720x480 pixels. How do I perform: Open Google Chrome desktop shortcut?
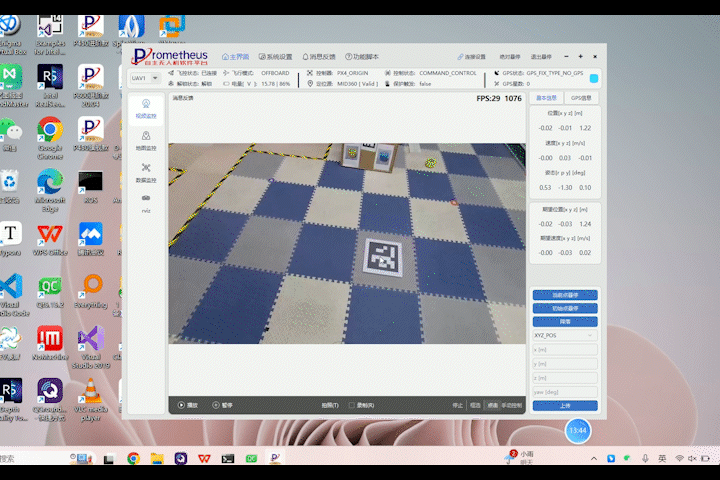pos(50,138)
